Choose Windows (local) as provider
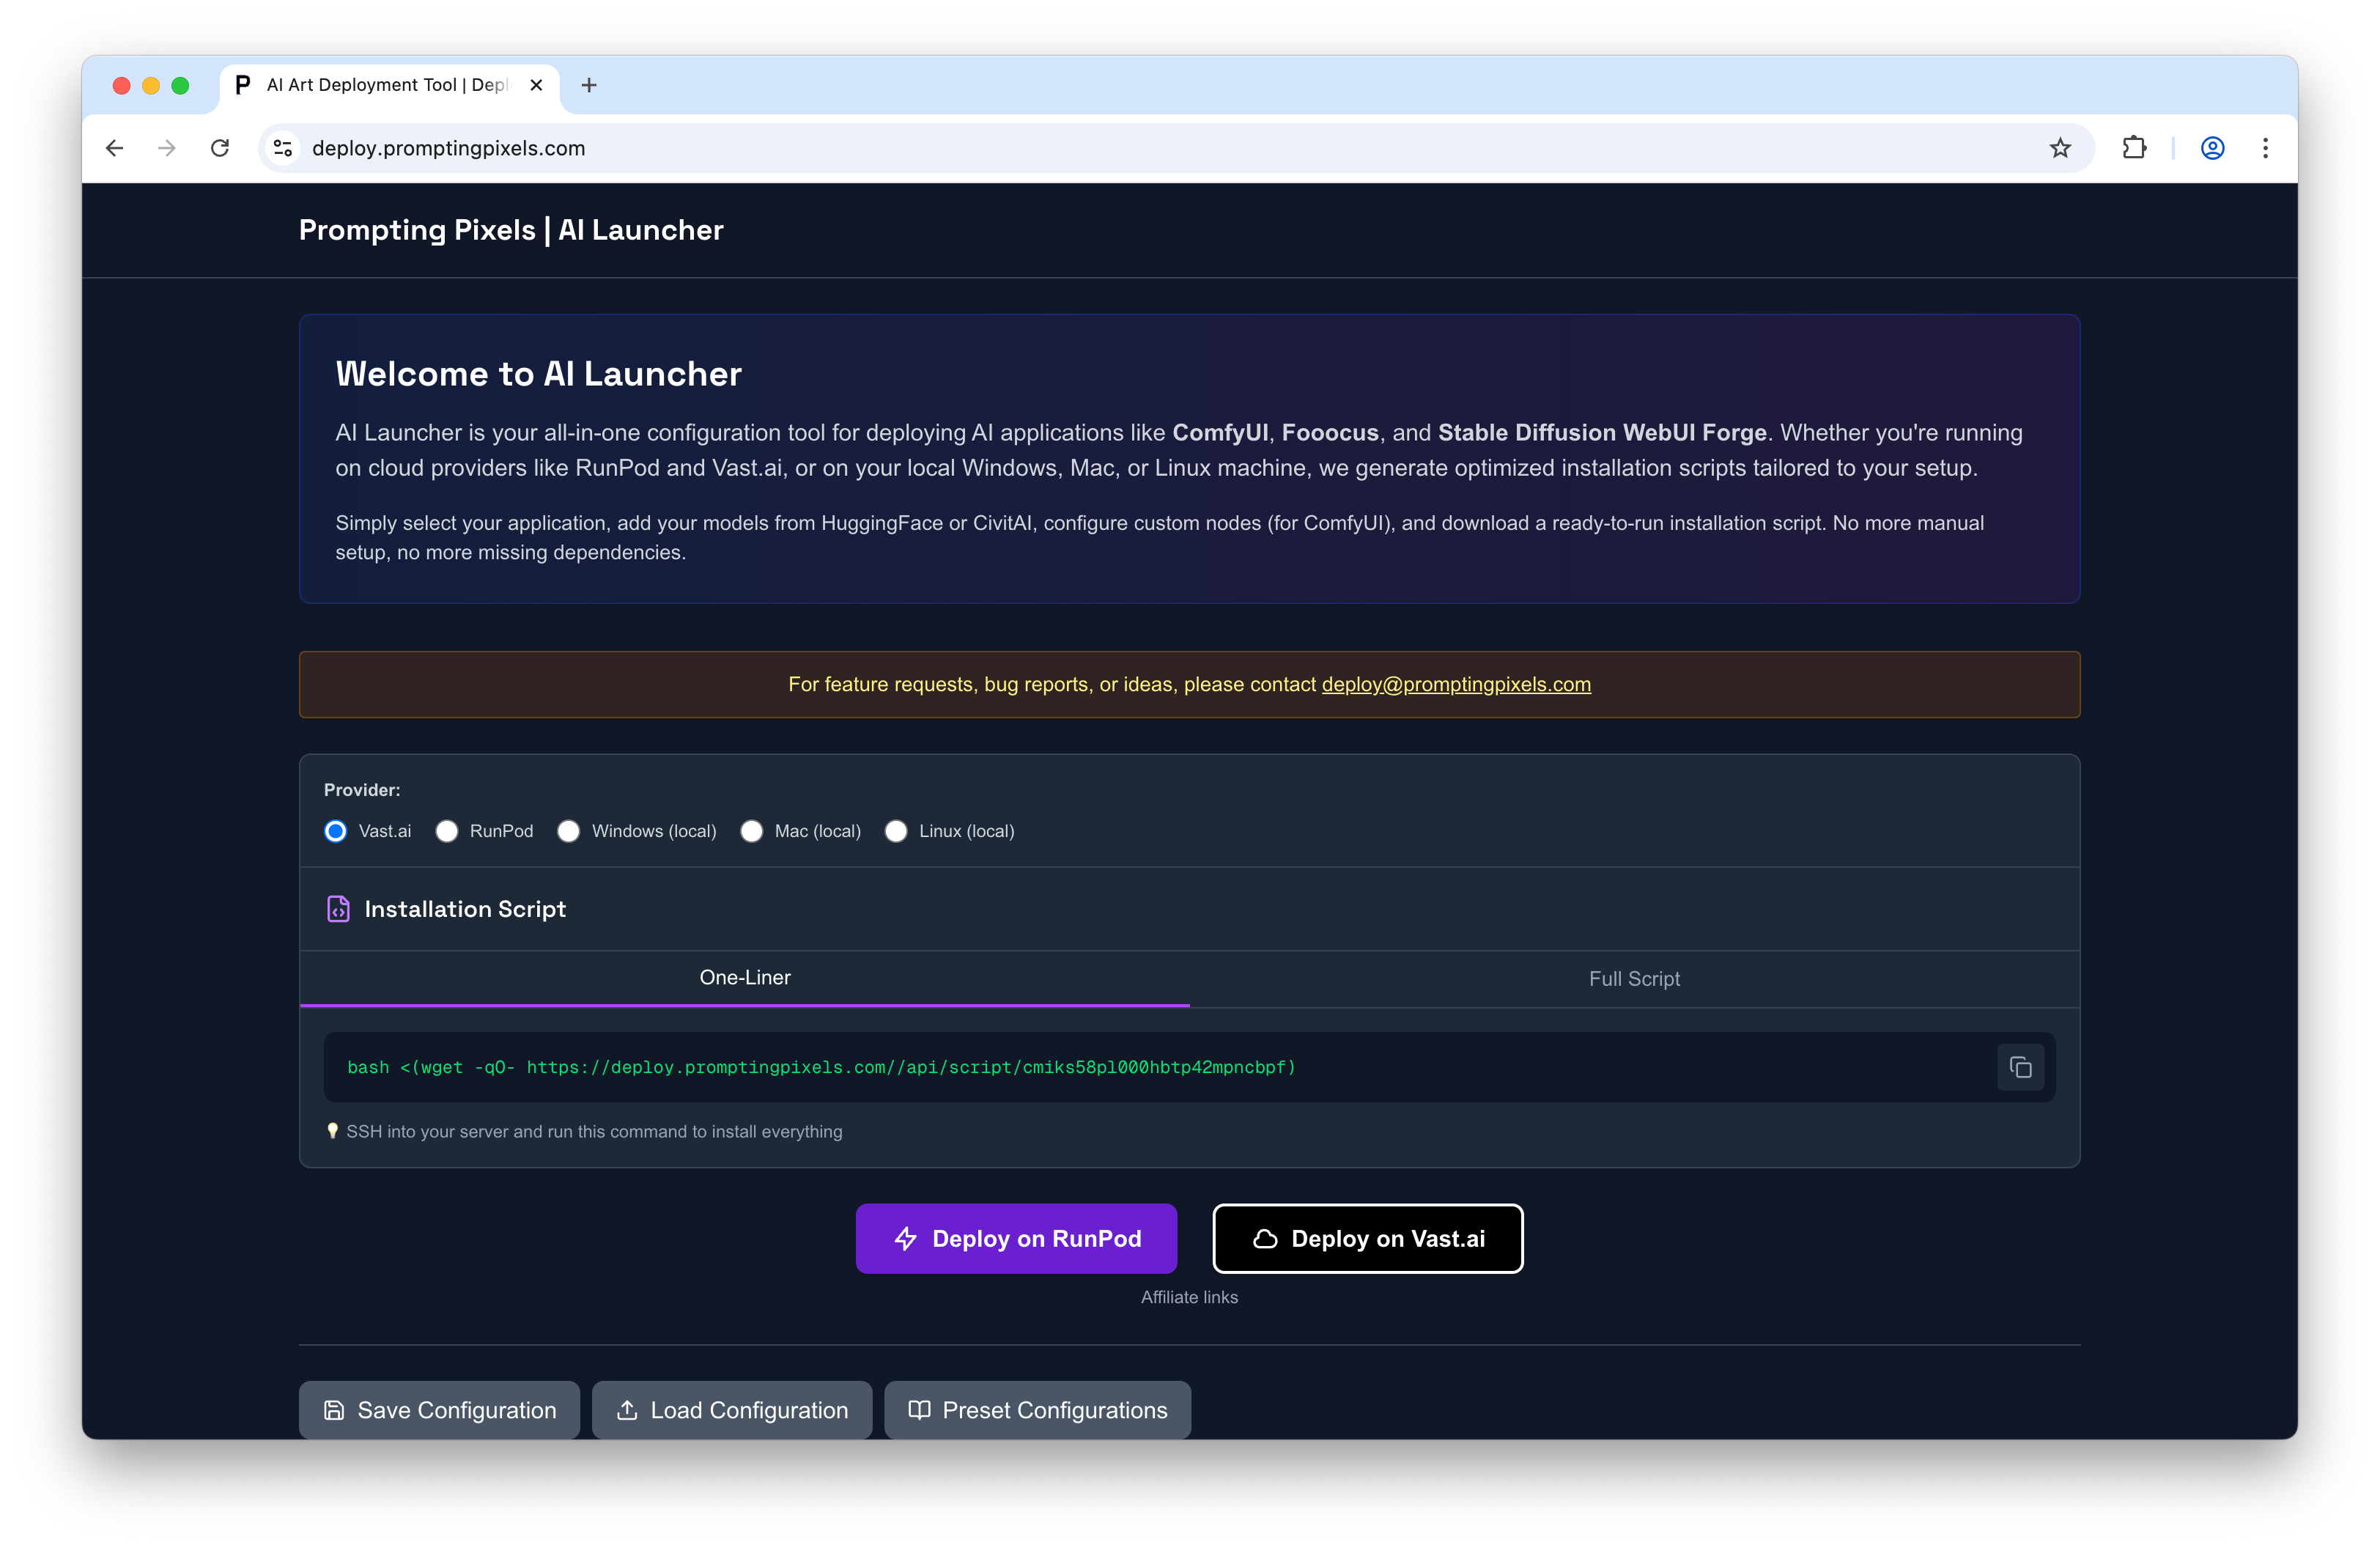This screenshot has height=1548, width=2380. pyautogui.click(x=568, y=831)
